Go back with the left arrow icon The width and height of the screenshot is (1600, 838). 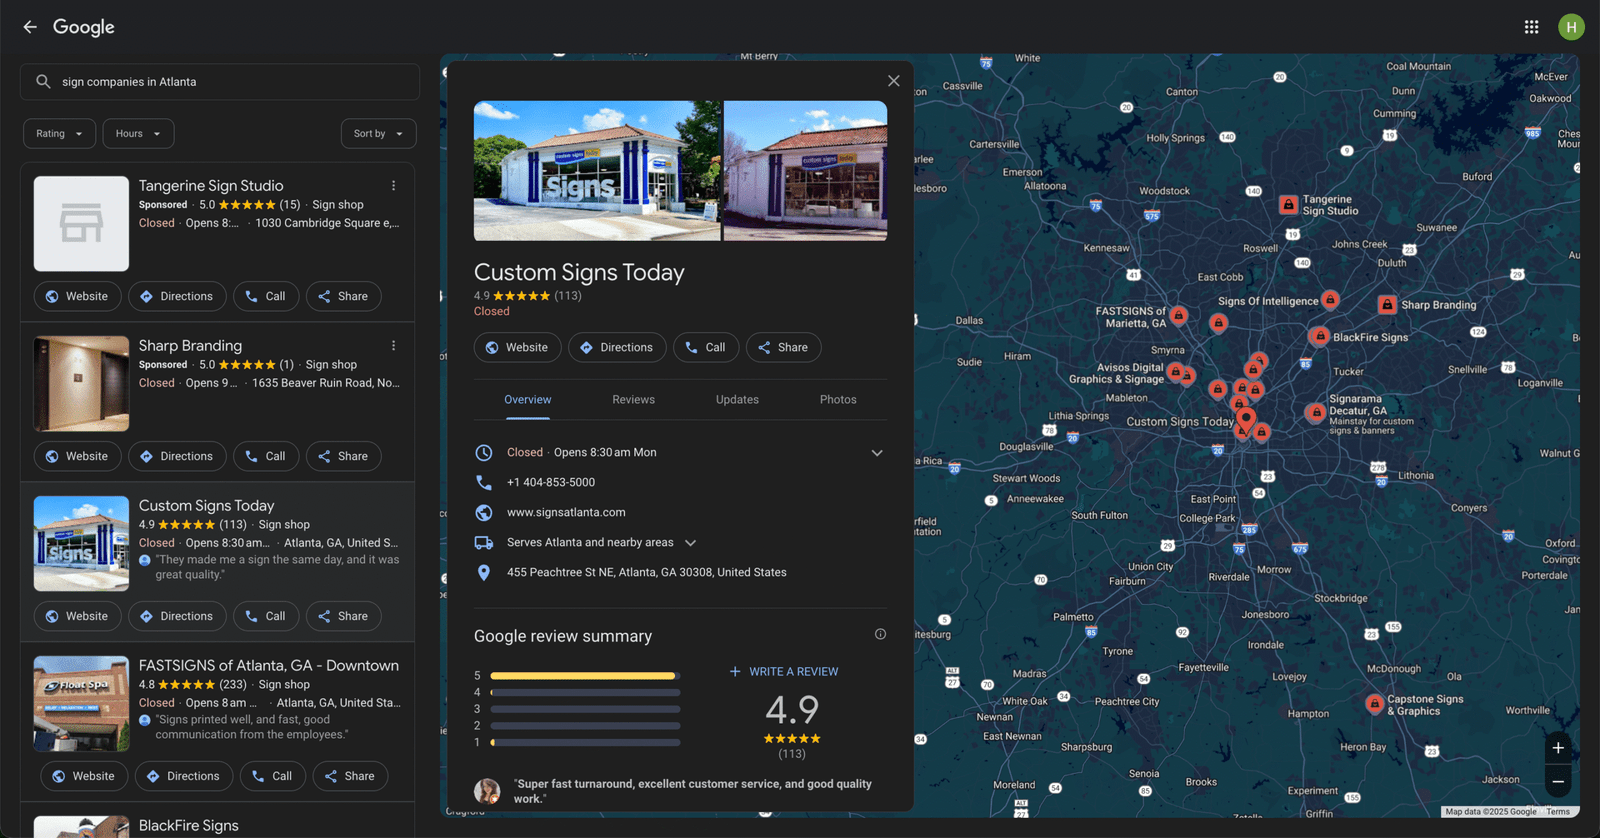(30, 27)
